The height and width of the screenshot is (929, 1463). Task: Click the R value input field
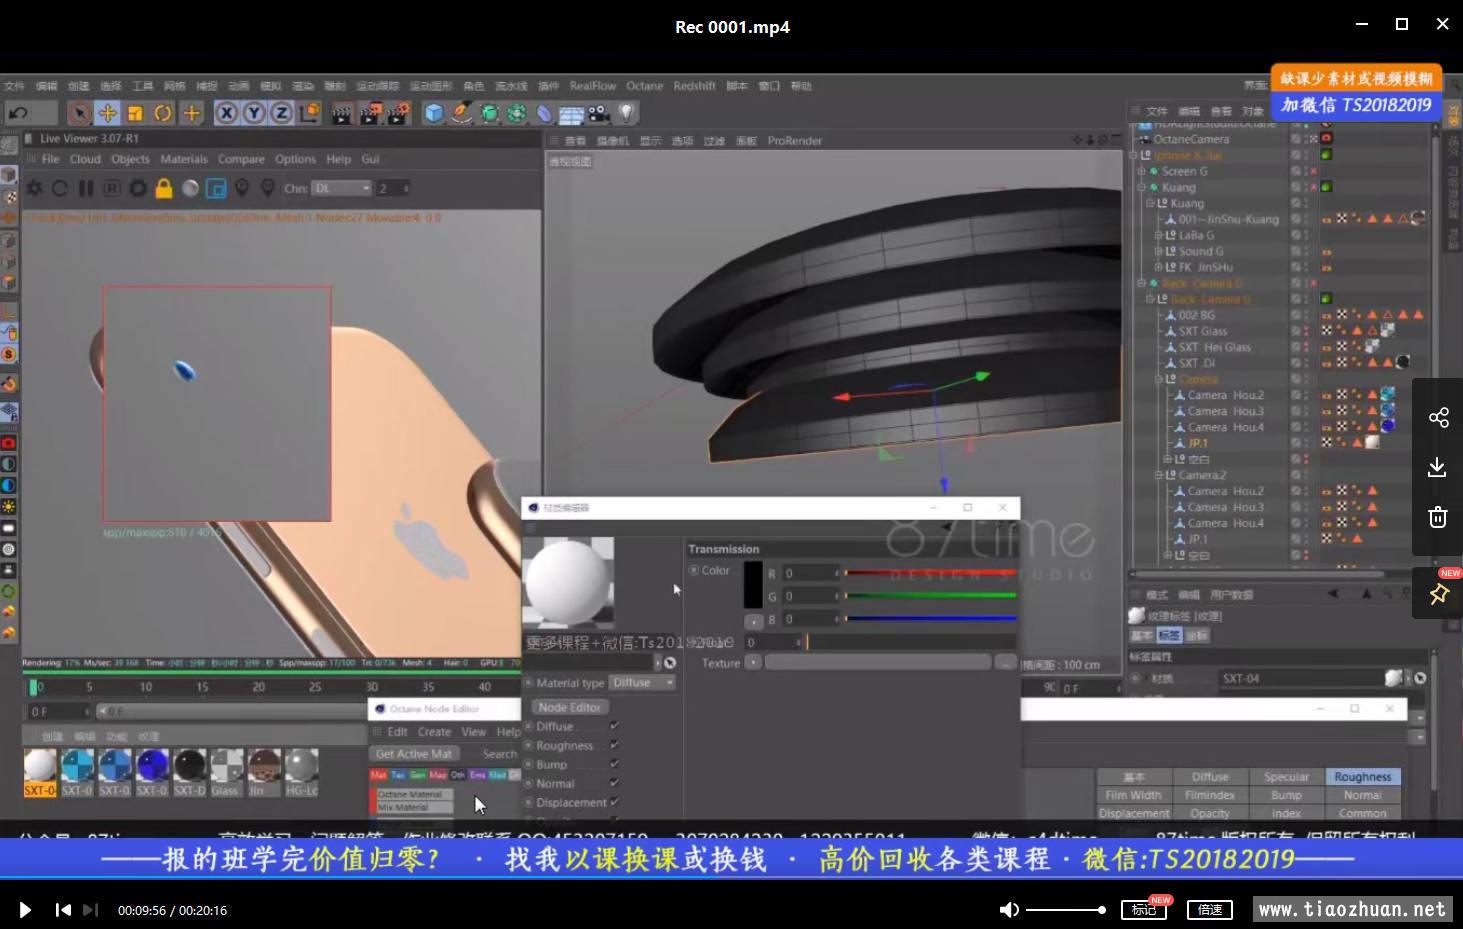tap(810, 573)
